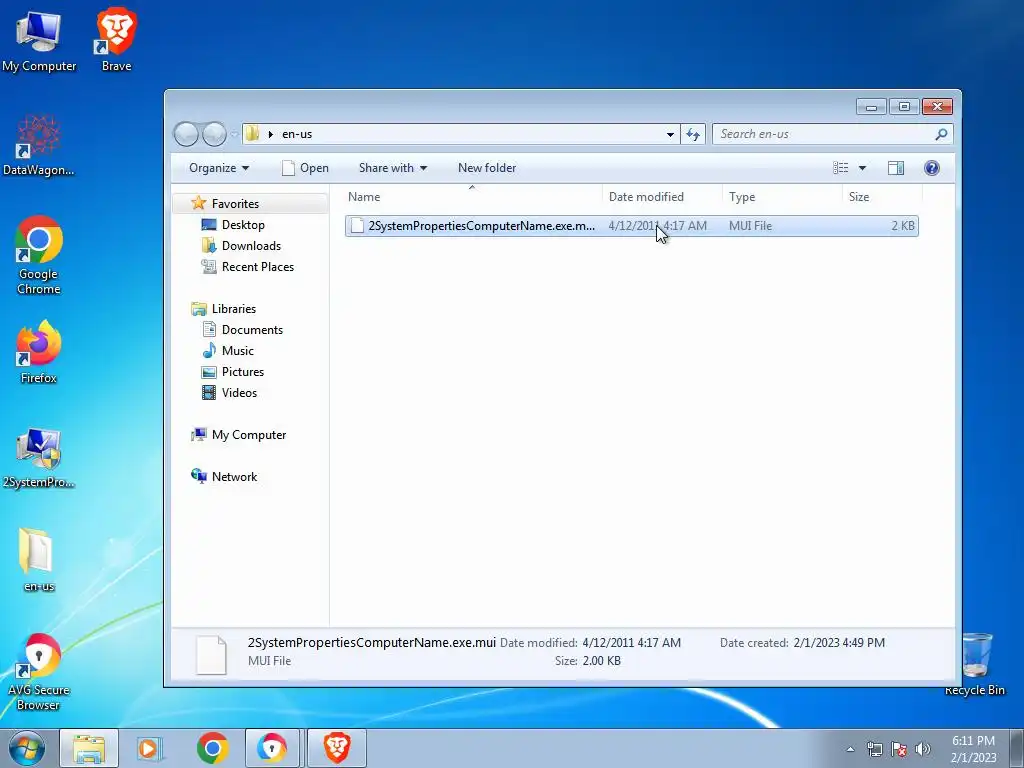
Task: Select the 2SystemPropertiesComputerName.exe.mui file row
Action: 632,226
